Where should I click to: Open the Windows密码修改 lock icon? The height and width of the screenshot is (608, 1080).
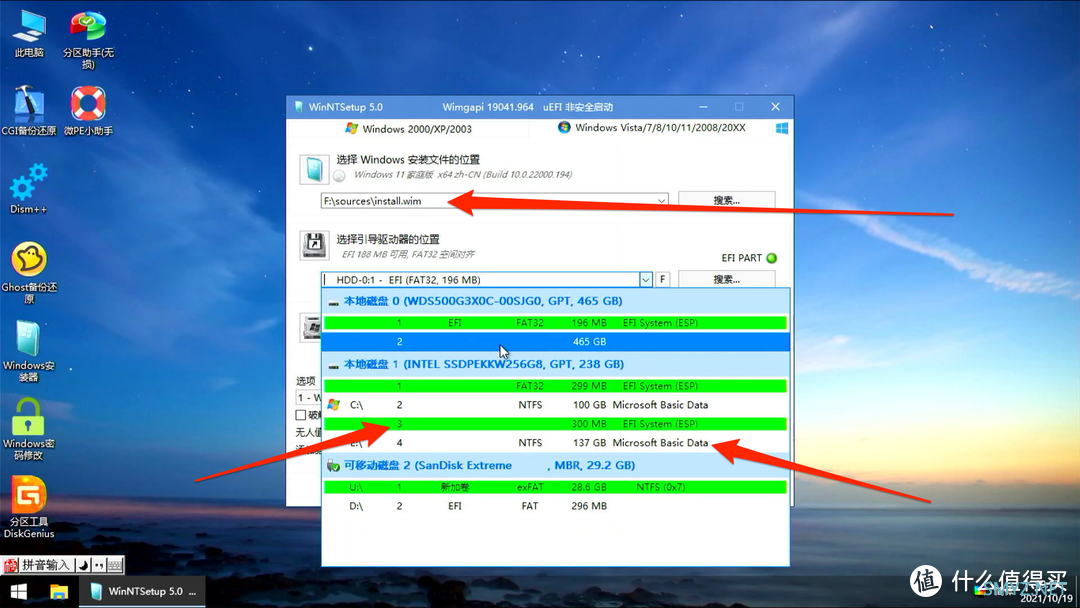(29, 429)
